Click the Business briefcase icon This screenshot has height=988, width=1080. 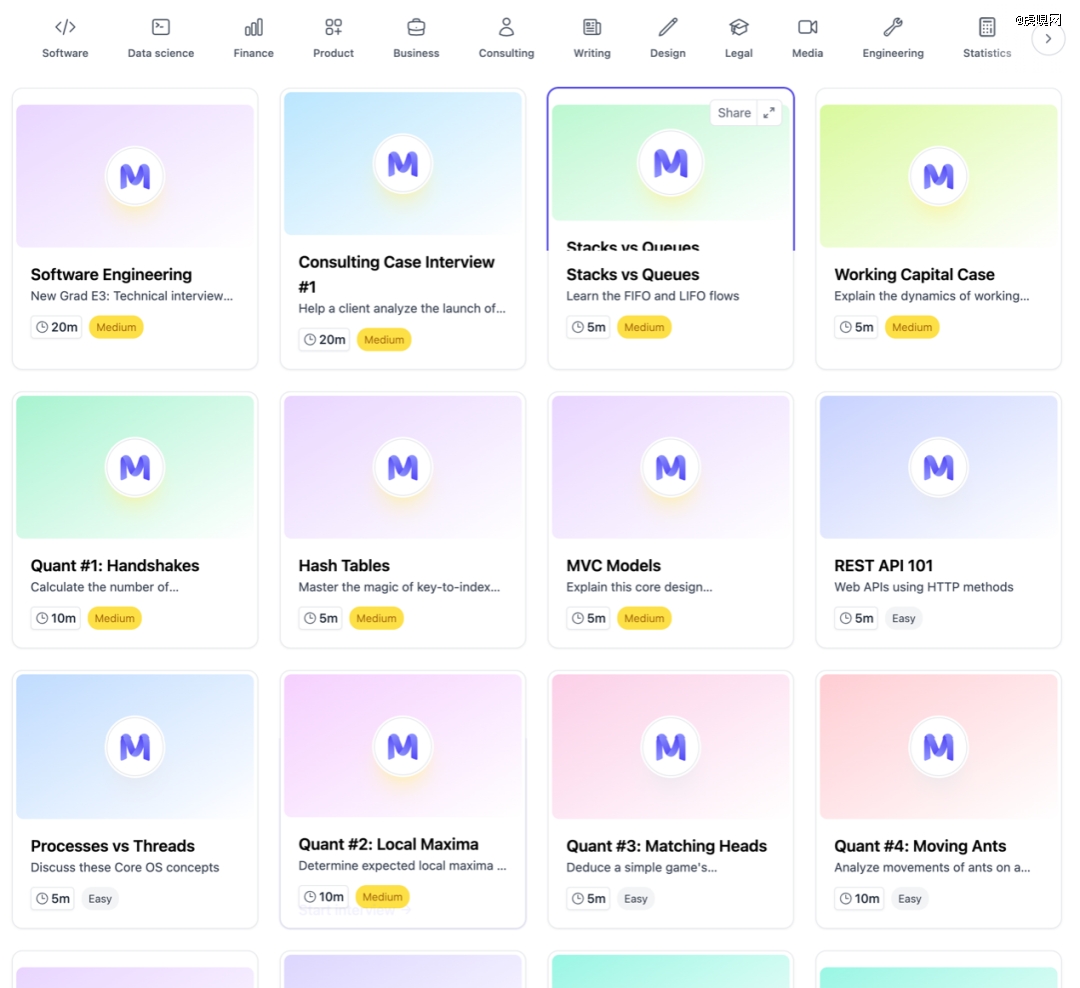[x=416, y=28]
